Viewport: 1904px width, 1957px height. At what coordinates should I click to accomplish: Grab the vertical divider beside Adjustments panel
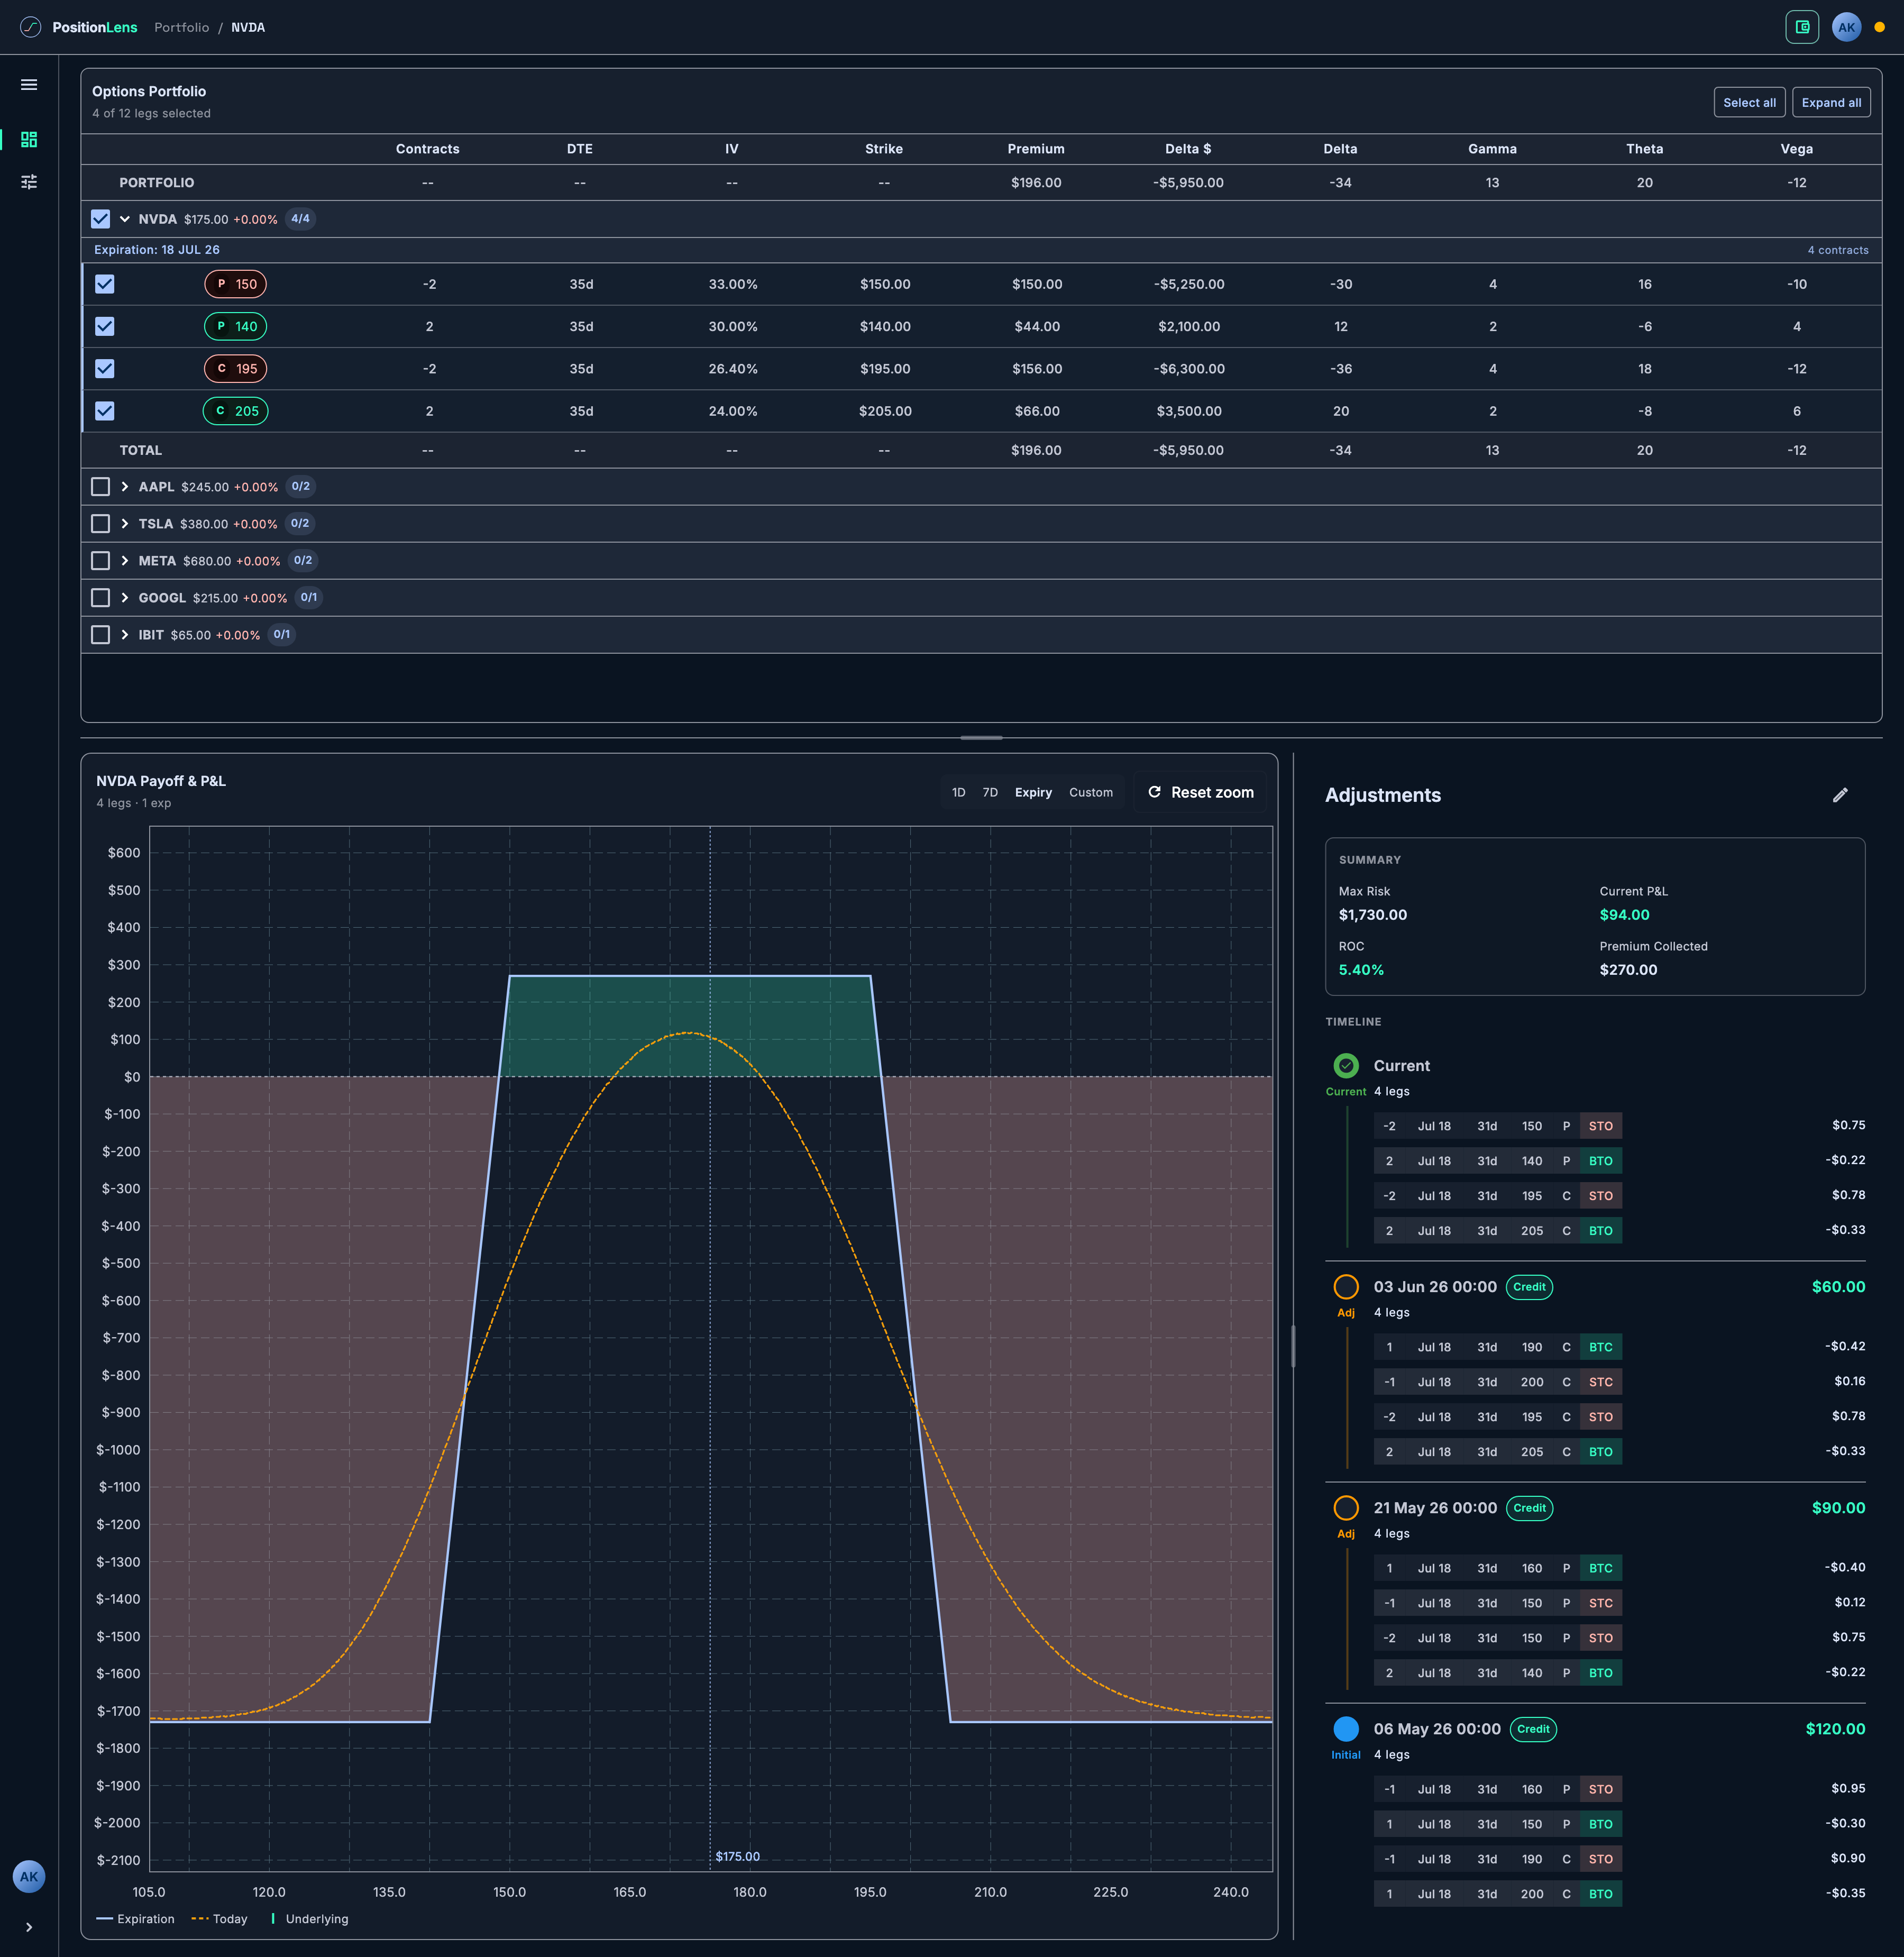pyautogui.click(x=1293, y=1346)
